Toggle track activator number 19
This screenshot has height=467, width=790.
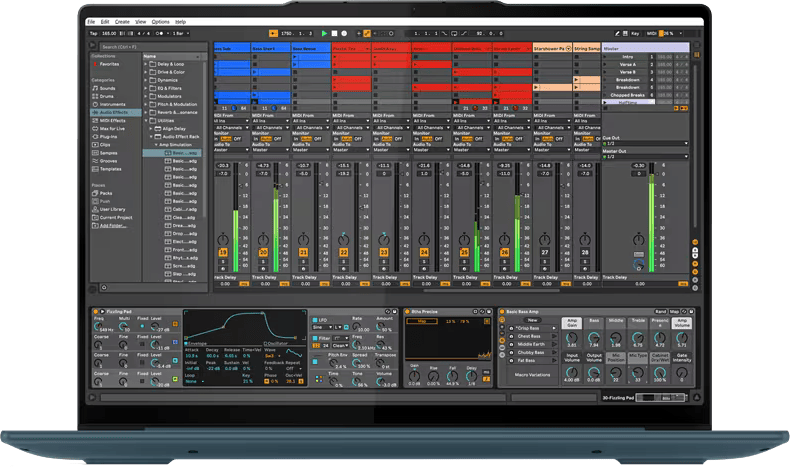click(x=223, y=252)
